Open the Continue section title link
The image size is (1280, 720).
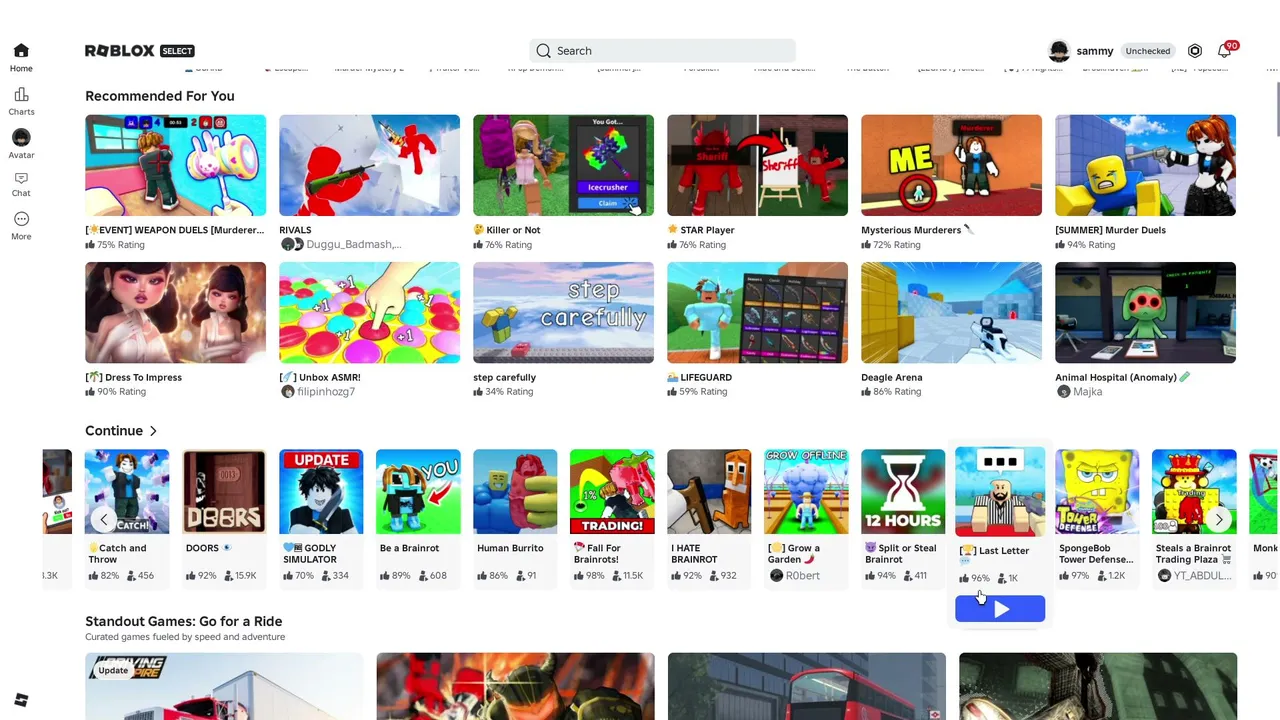114,431
